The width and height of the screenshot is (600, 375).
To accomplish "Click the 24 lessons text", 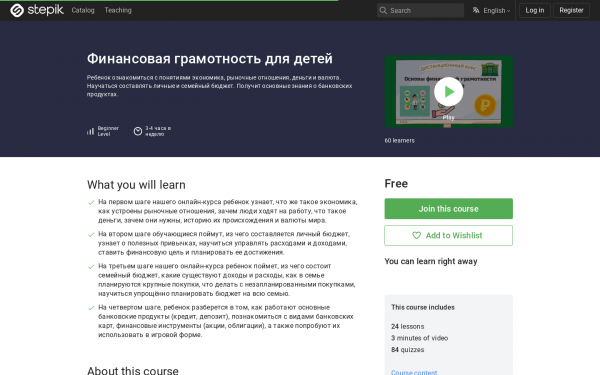I will tap(408, 326).
